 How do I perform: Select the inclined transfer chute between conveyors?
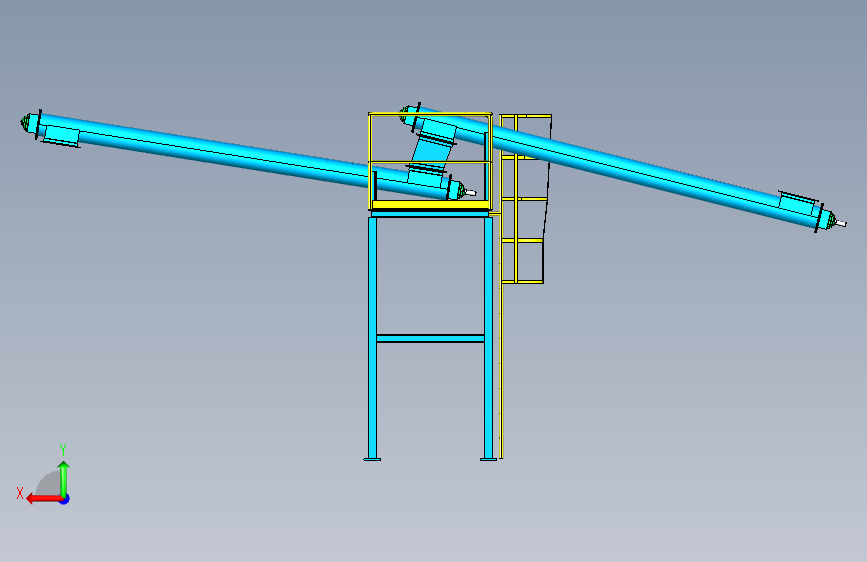(431, 150)
